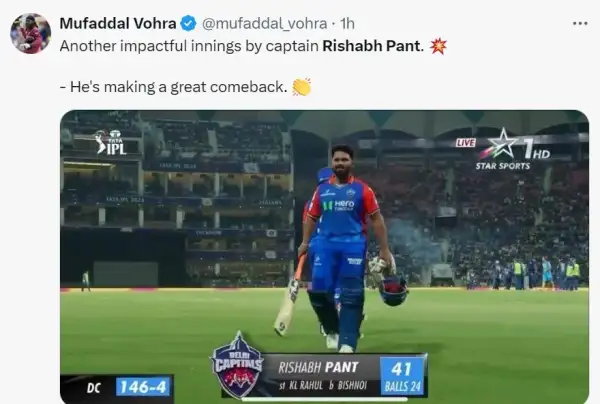Open the @mufaddal_vohra handle link
600x404 pixels.
point(264,24)
